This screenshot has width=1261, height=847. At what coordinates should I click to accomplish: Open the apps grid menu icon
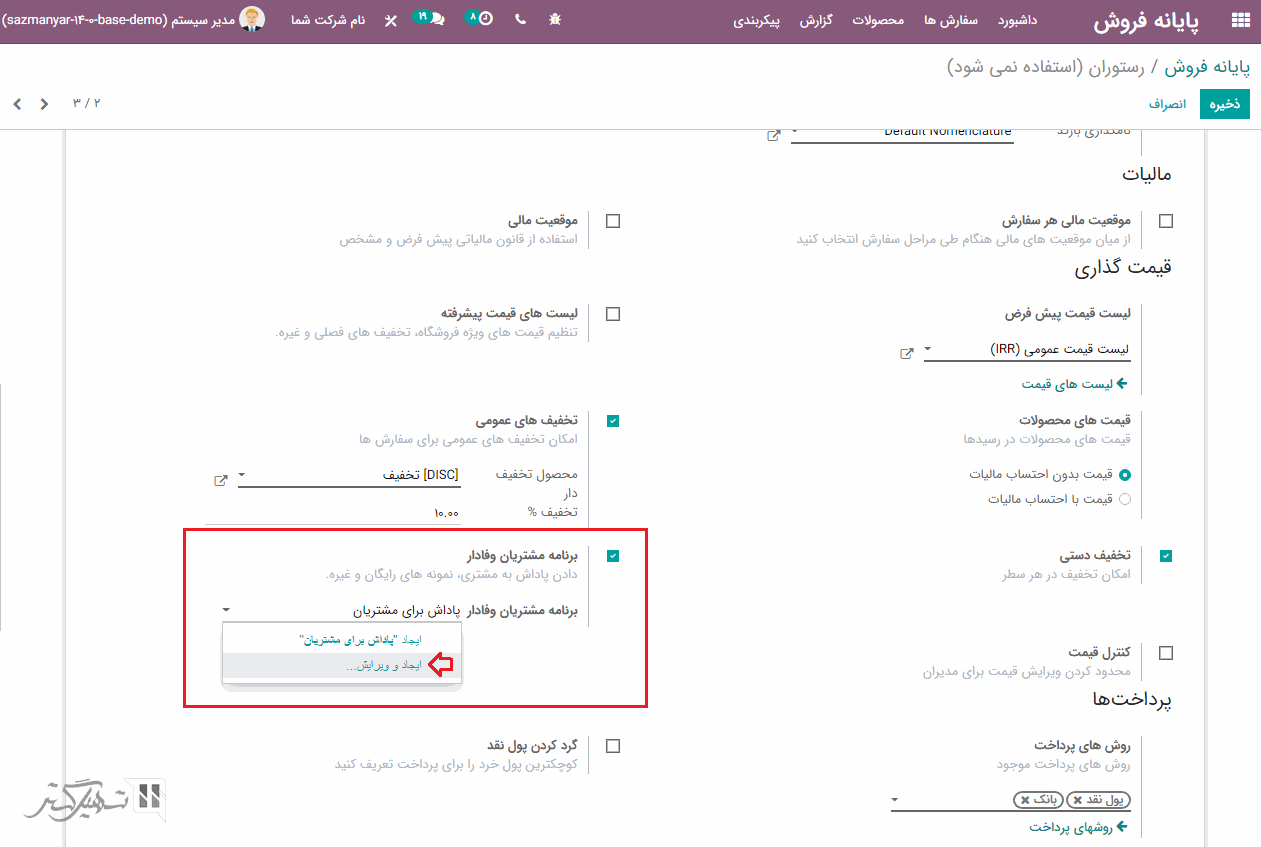click(1240, 20)
